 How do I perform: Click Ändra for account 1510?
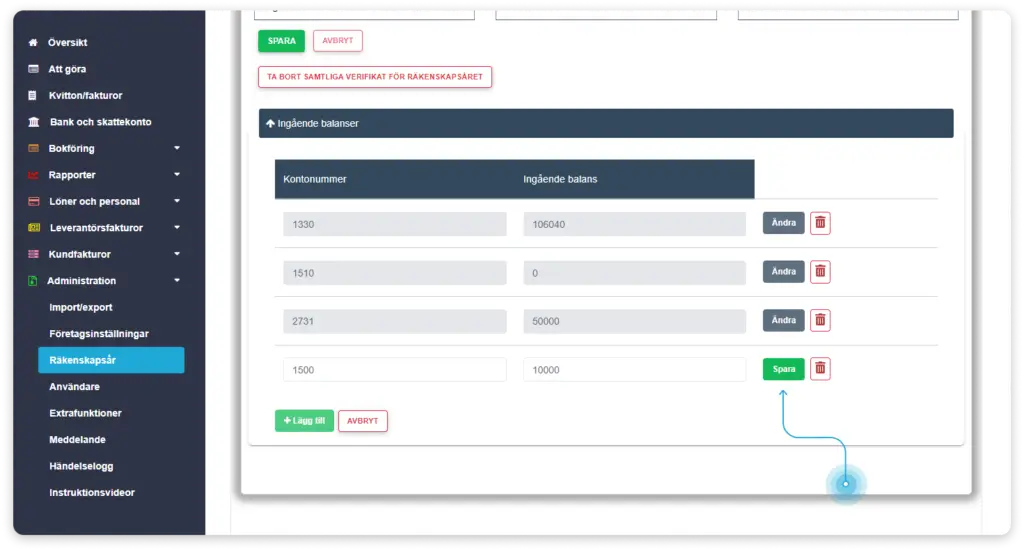coord(784,272)
